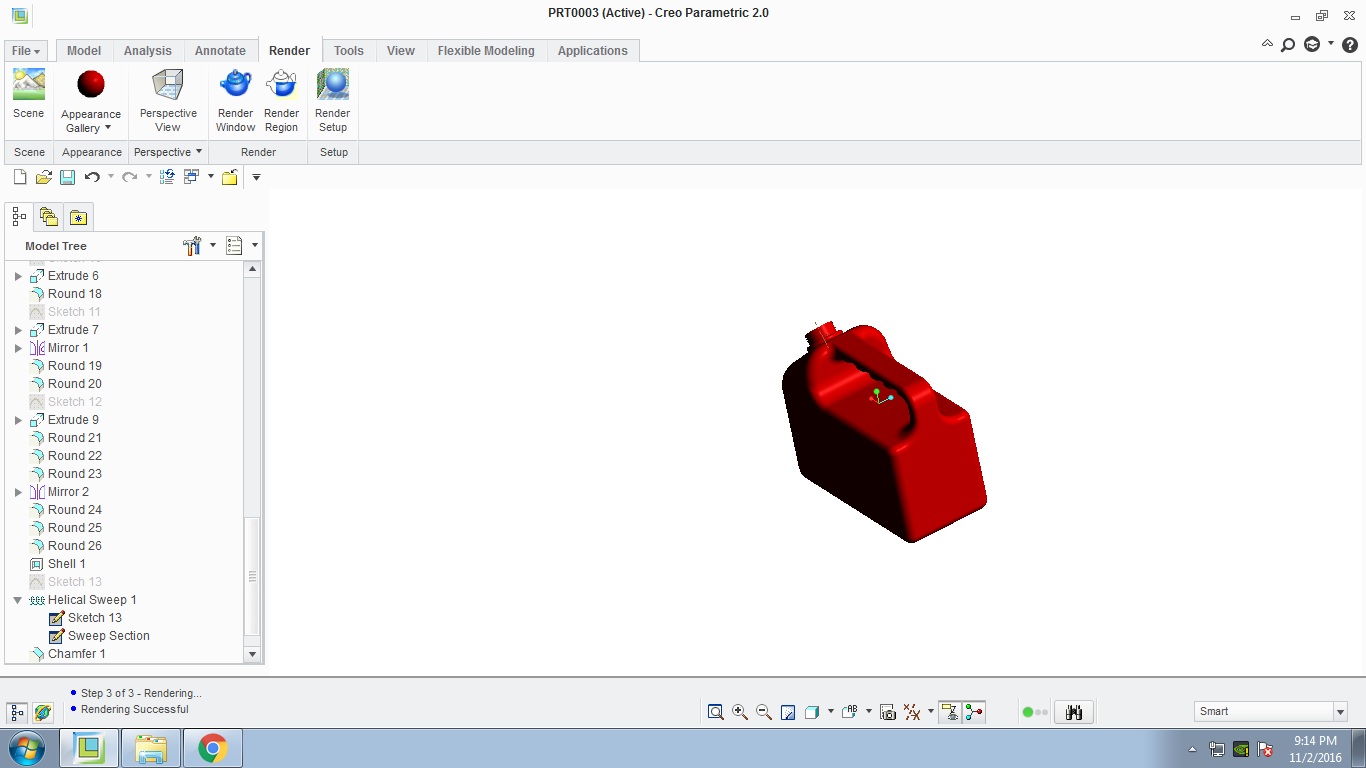
Task: Open the Model Tree show dropdown arrow
Action: pyautogui.click(x=254, y=245)
